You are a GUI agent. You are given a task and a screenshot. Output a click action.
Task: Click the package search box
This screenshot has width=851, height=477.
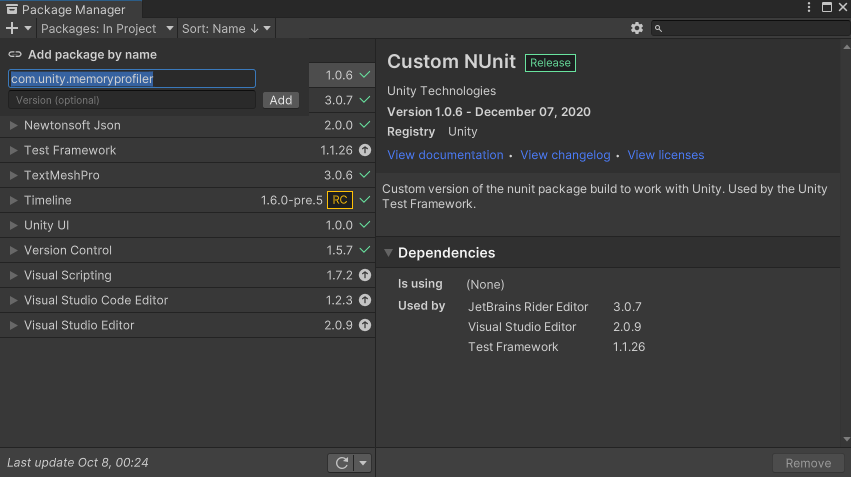751,29
